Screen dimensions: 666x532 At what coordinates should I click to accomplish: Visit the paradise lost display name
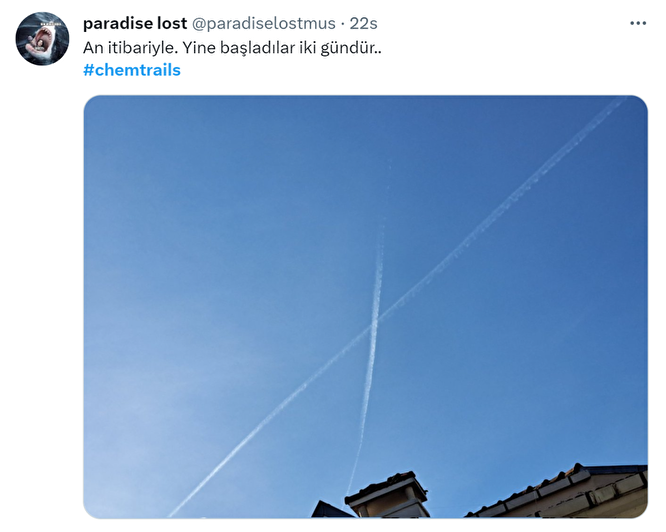[x=135, y=23]
